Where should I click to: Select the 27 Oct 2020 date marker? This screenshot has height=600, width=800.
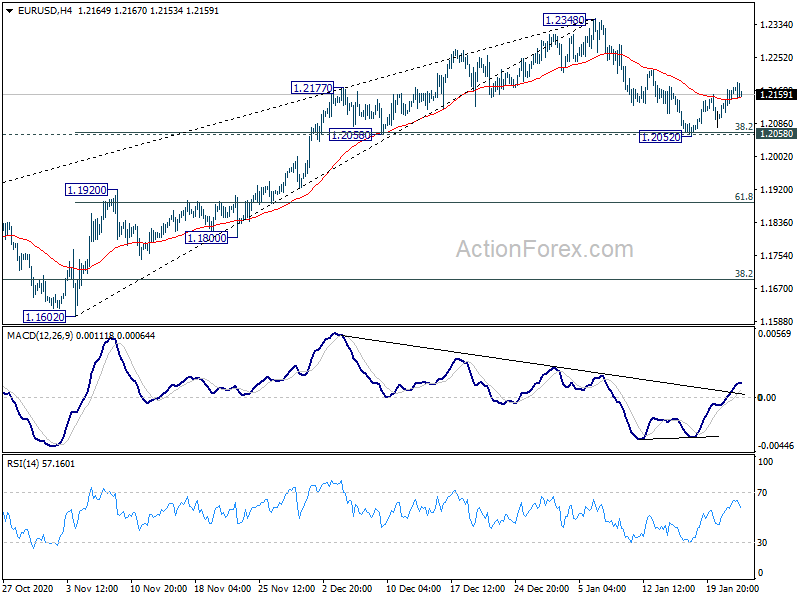pyautogui.click(x=28, y=588)
